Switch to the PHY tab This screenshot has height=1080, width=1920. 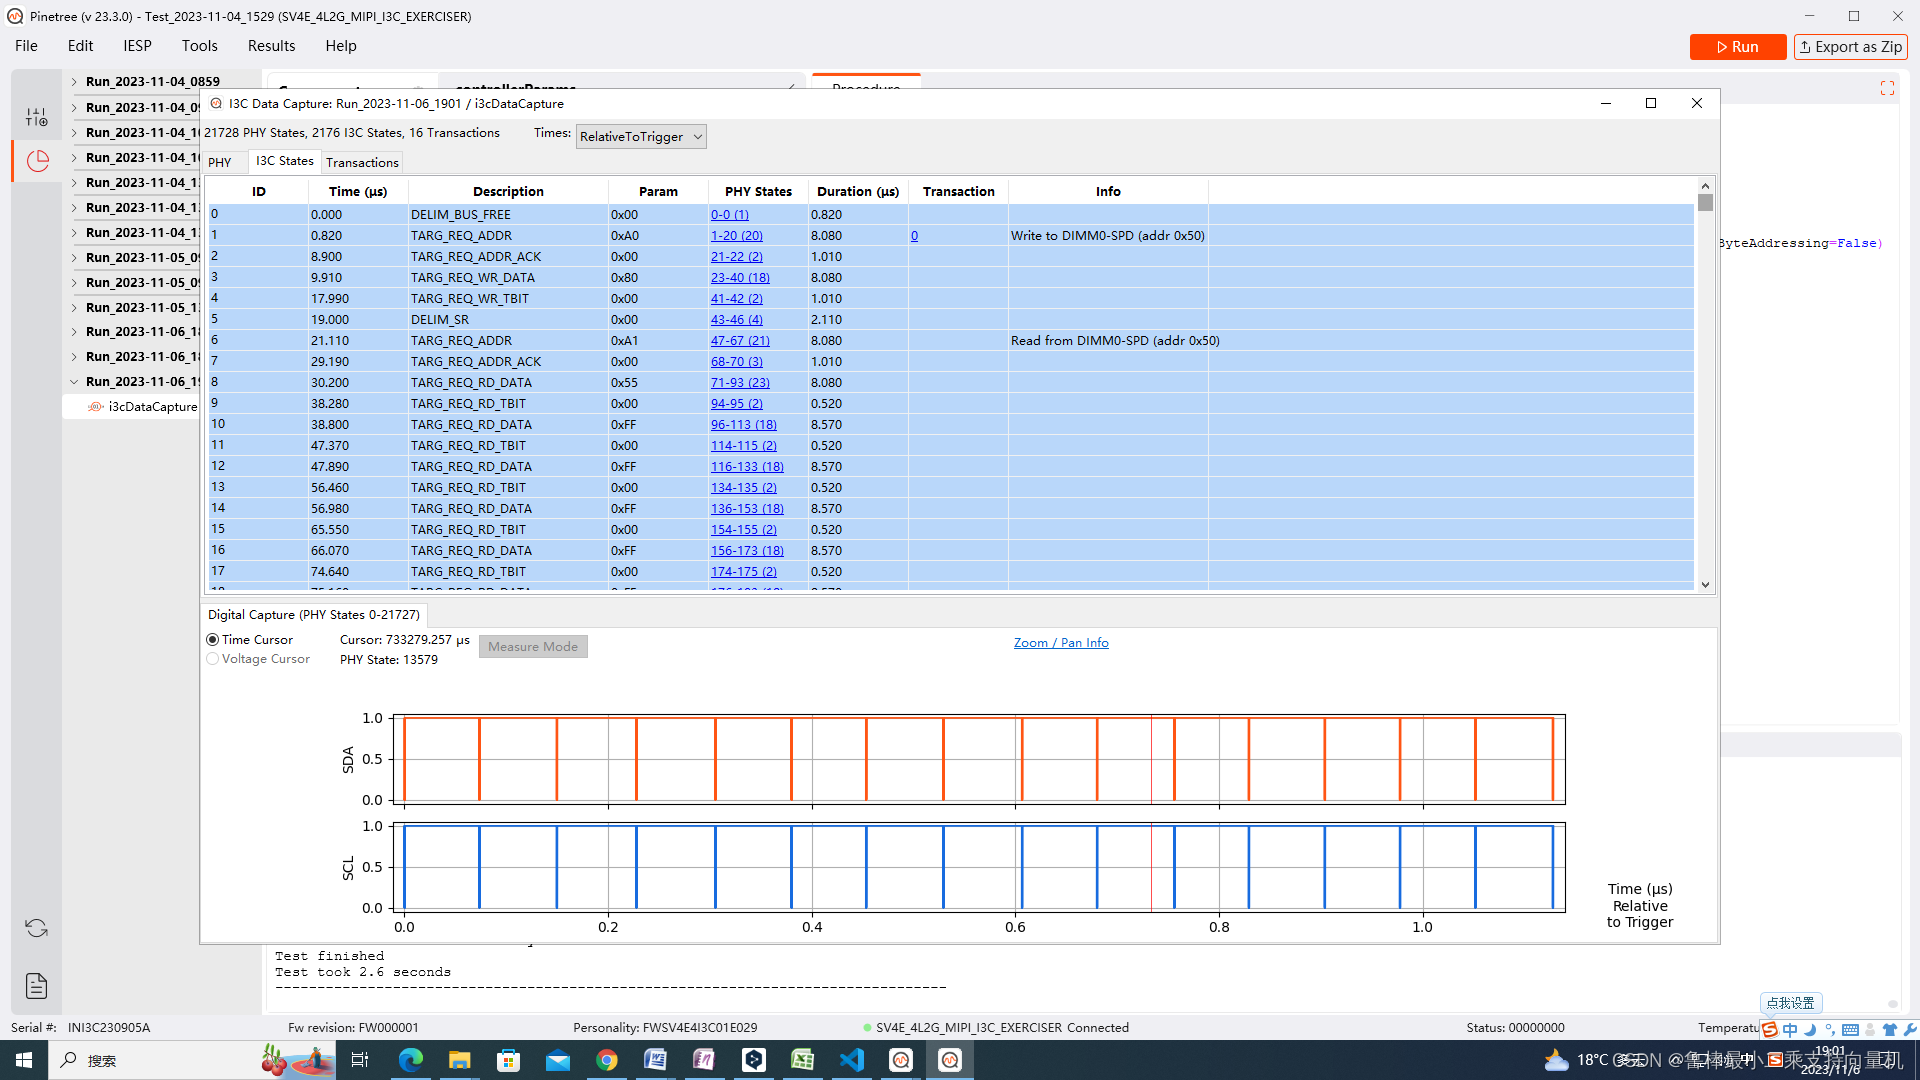pos(219,161)
